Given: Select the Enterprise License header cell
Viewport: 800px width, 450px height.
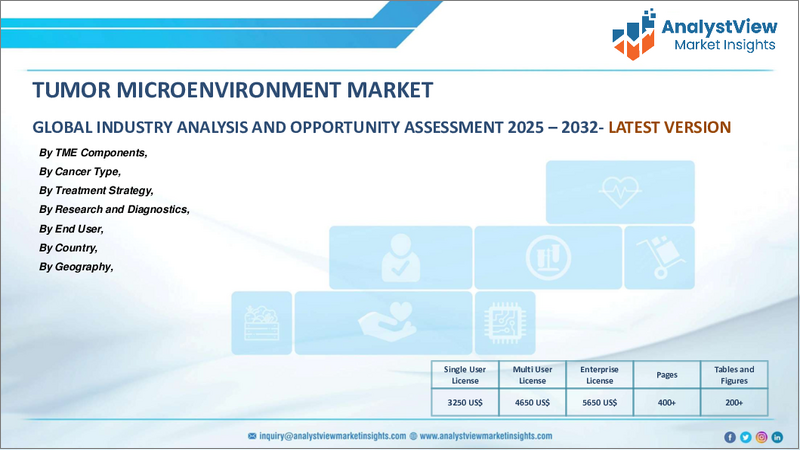Looking at the screenshot, I should pyautogui.click(x=599, y=375).
